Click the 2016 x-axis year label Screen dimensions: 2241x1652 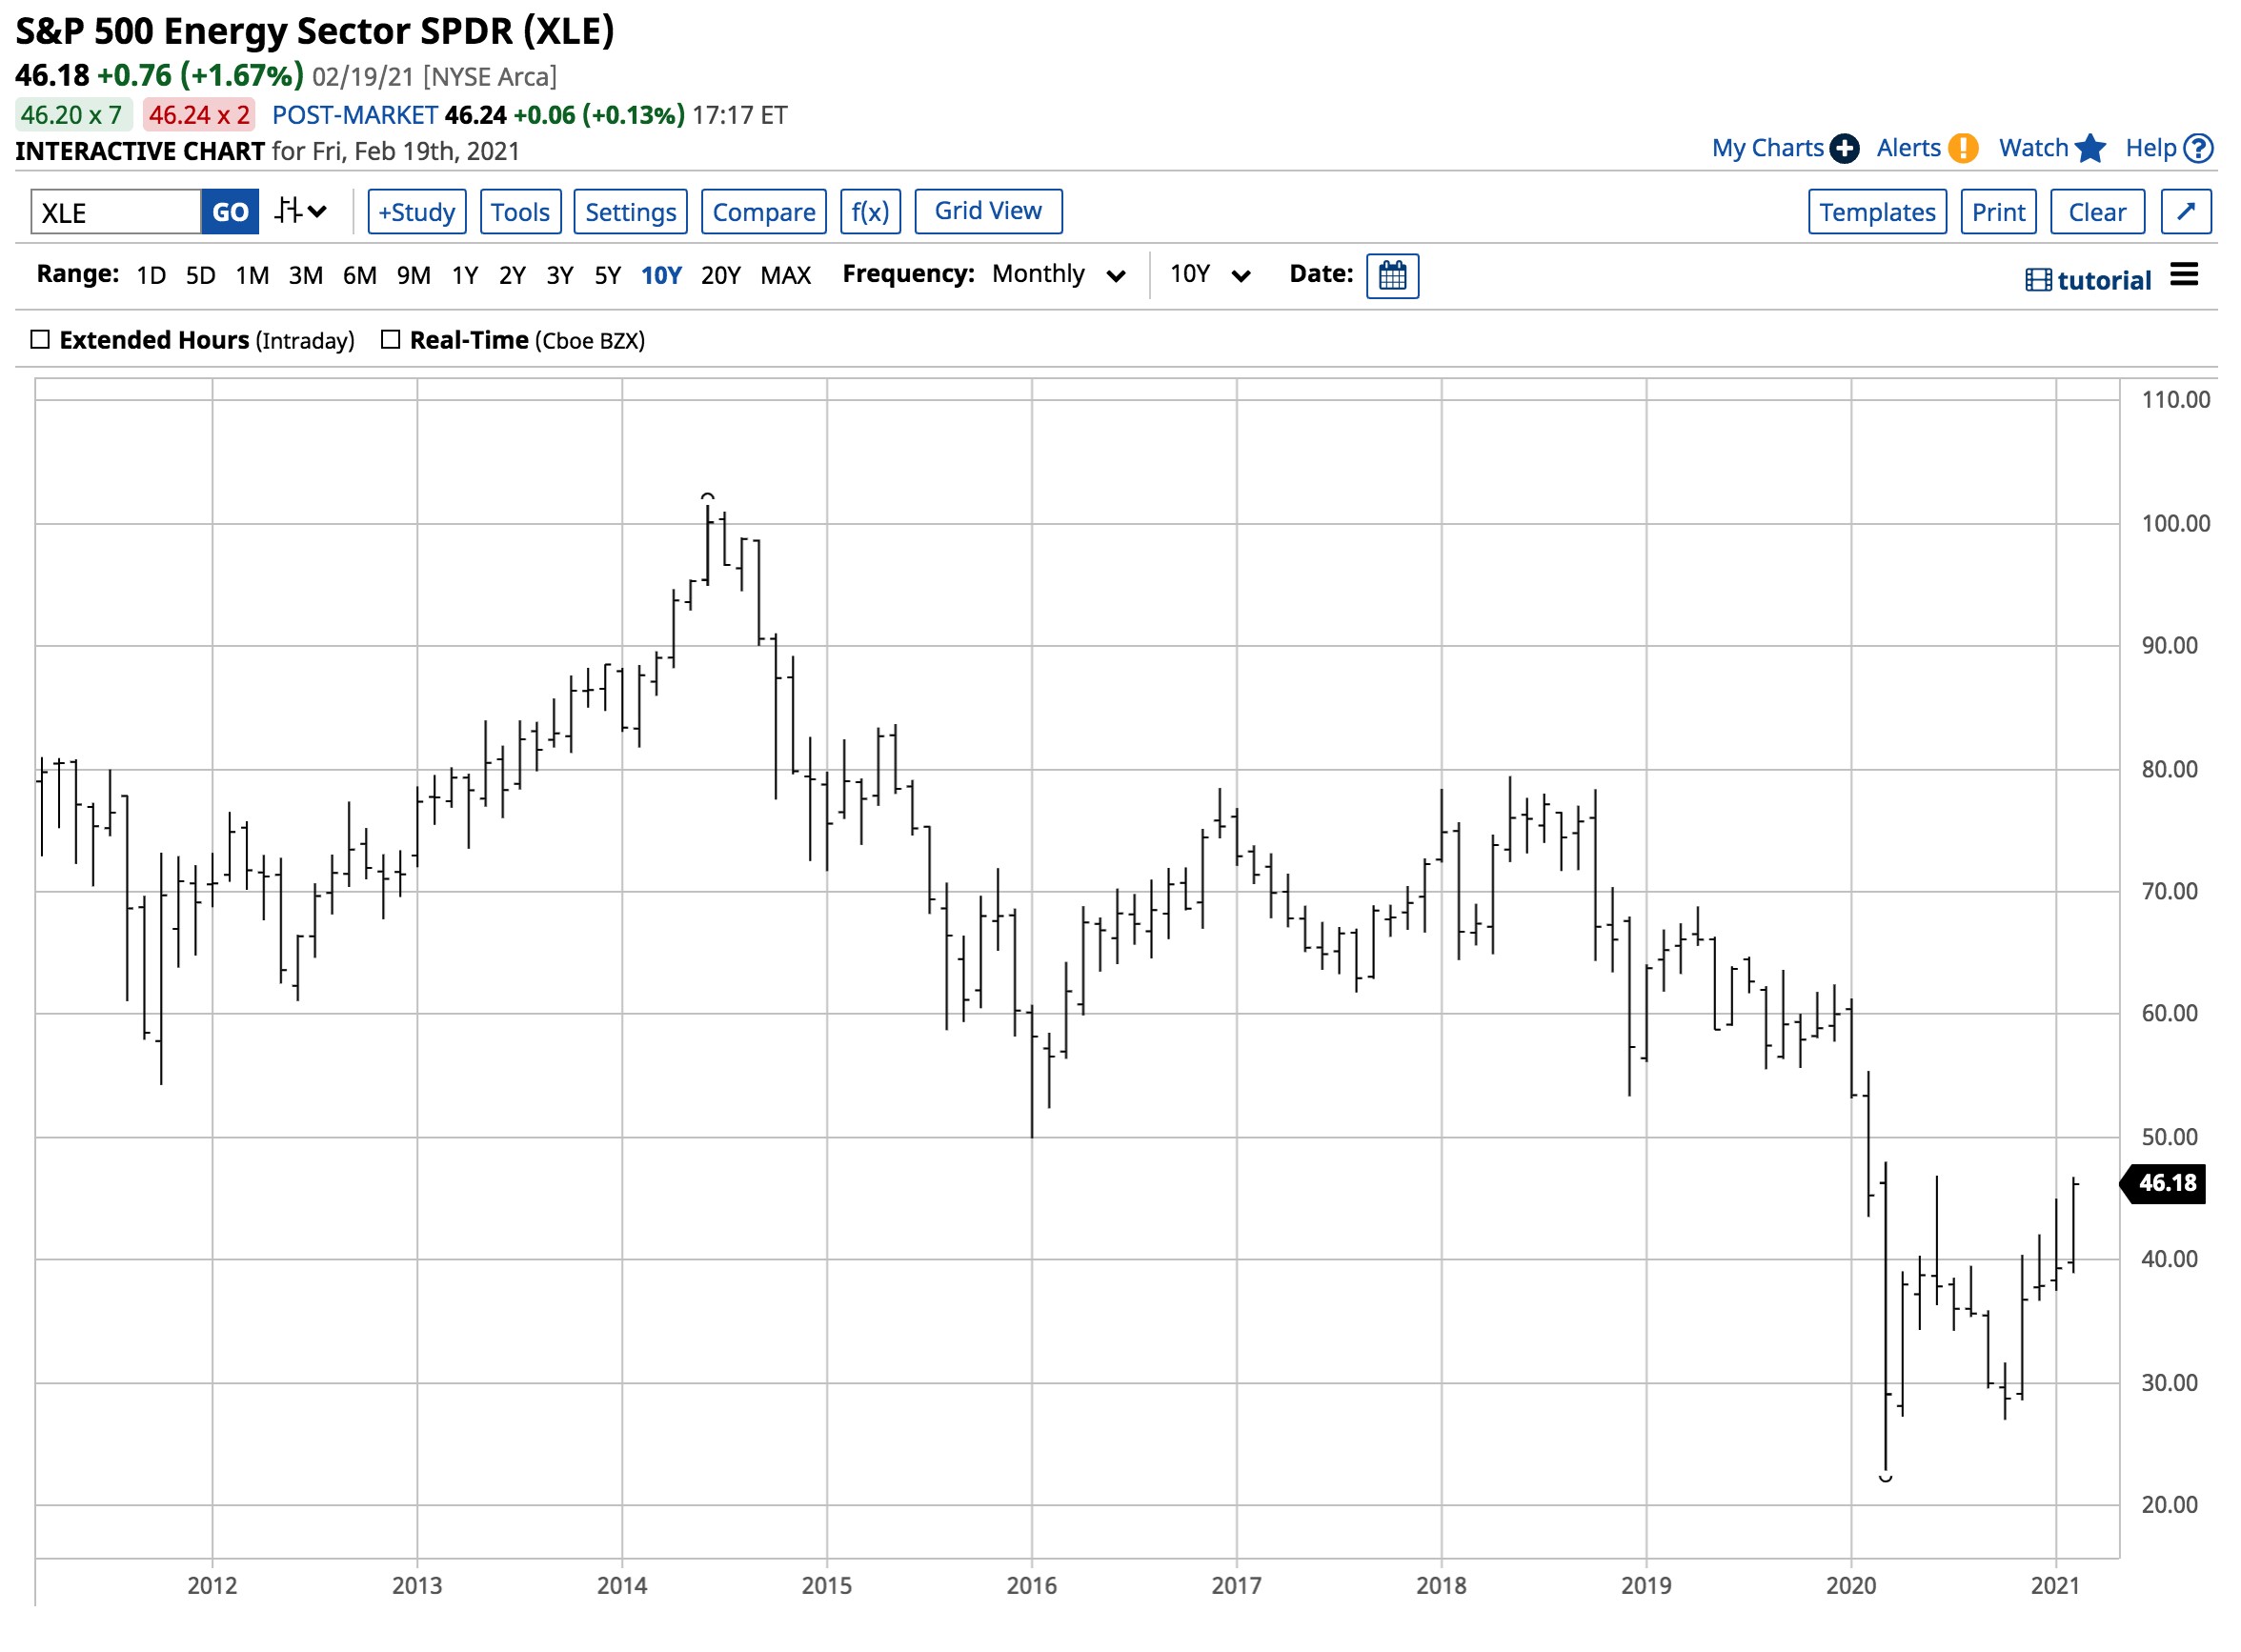pos(1031,1585)
